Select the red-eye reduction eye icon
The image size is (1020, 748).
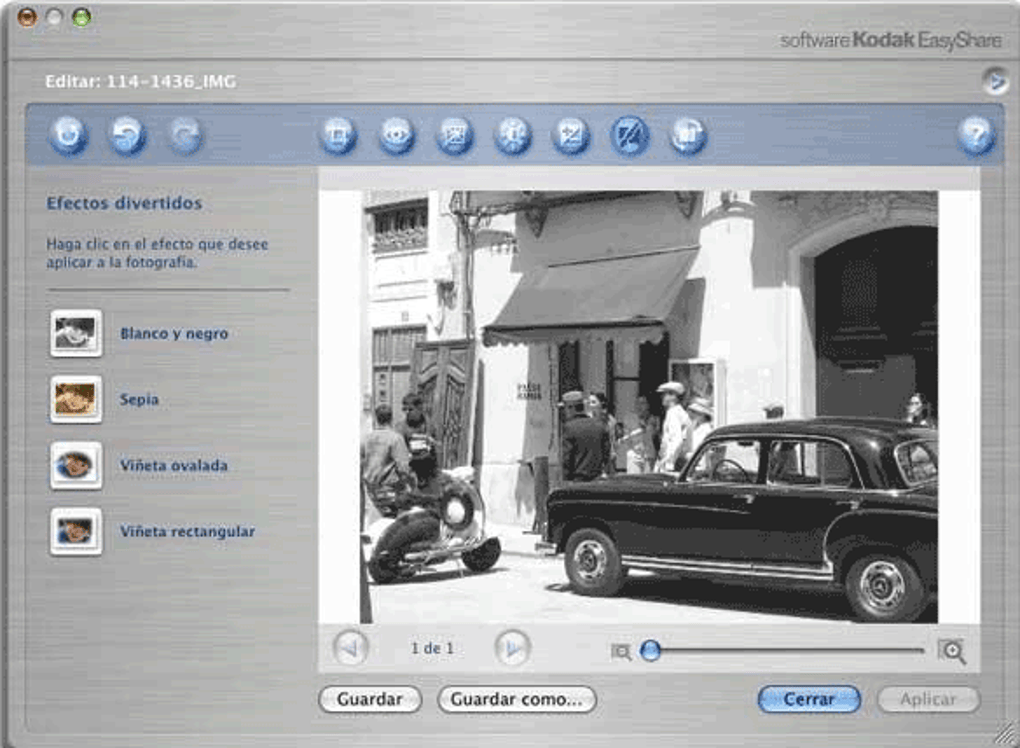click(396, 135)
